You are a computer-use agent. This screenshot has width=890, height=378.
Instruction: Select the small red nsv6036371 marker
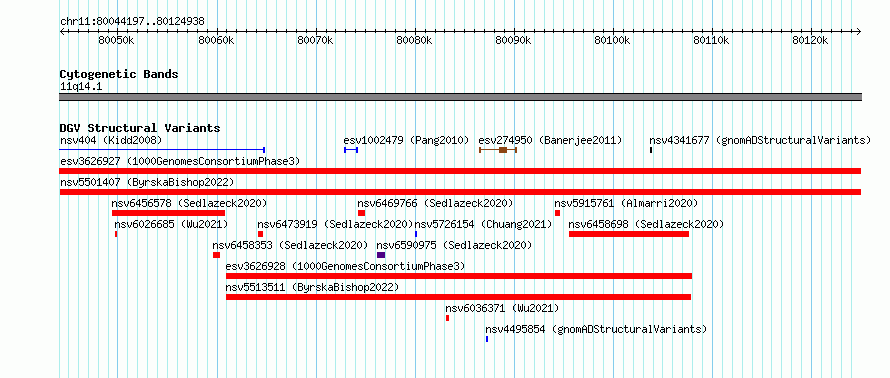click(x=447, y=318)
